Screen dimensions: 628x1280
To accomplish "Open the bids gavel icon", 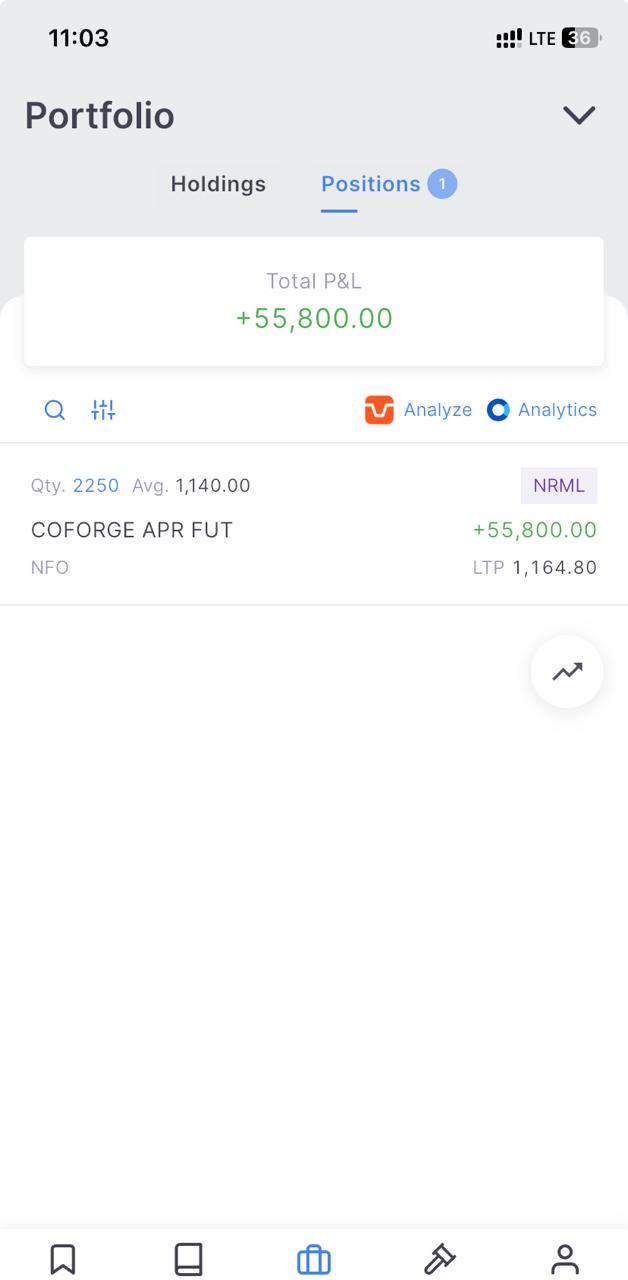I will point(439,1258).
